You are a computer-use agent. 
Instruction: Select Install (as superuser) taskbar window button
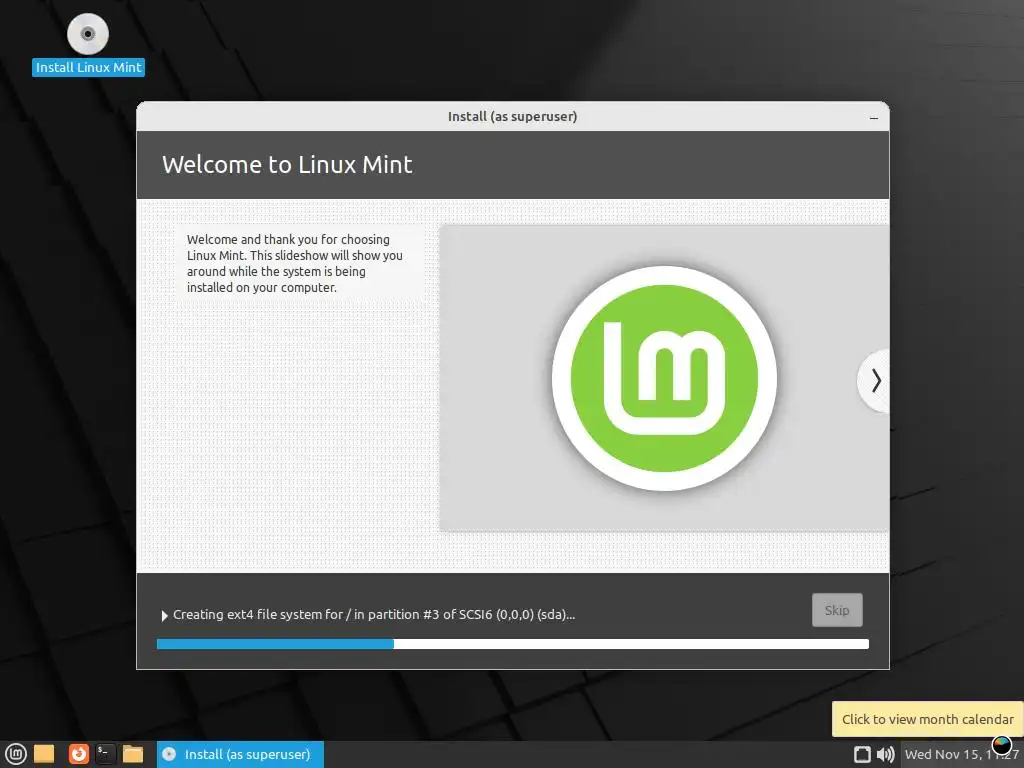point(240,754)
